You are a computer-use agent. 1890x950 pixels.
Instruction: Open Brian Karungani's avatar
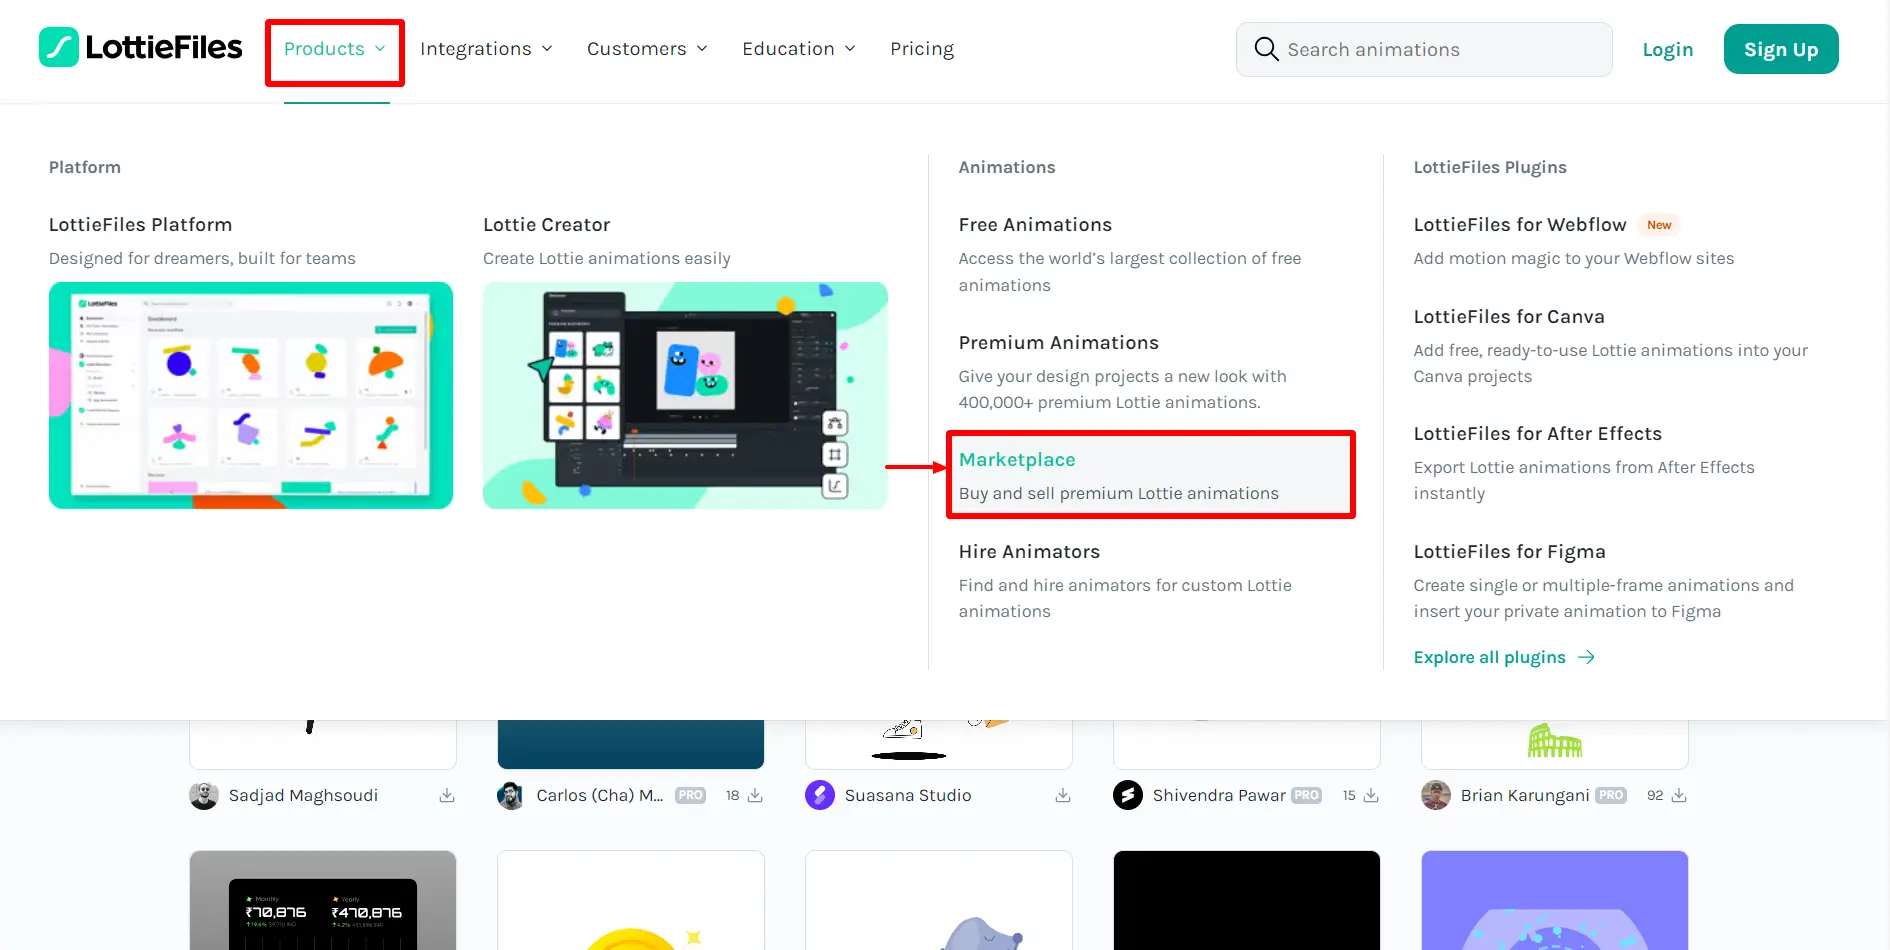tap(1436, 795)
